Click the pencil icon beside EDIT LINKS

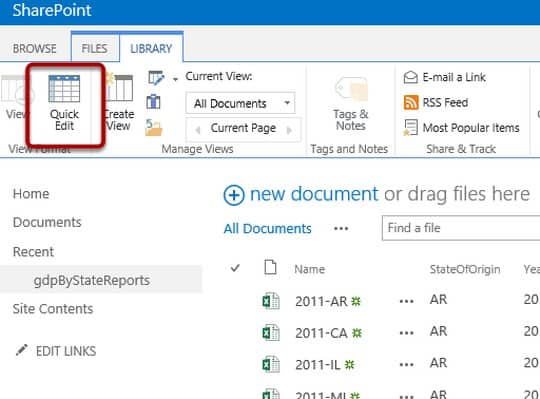point(22,350)
